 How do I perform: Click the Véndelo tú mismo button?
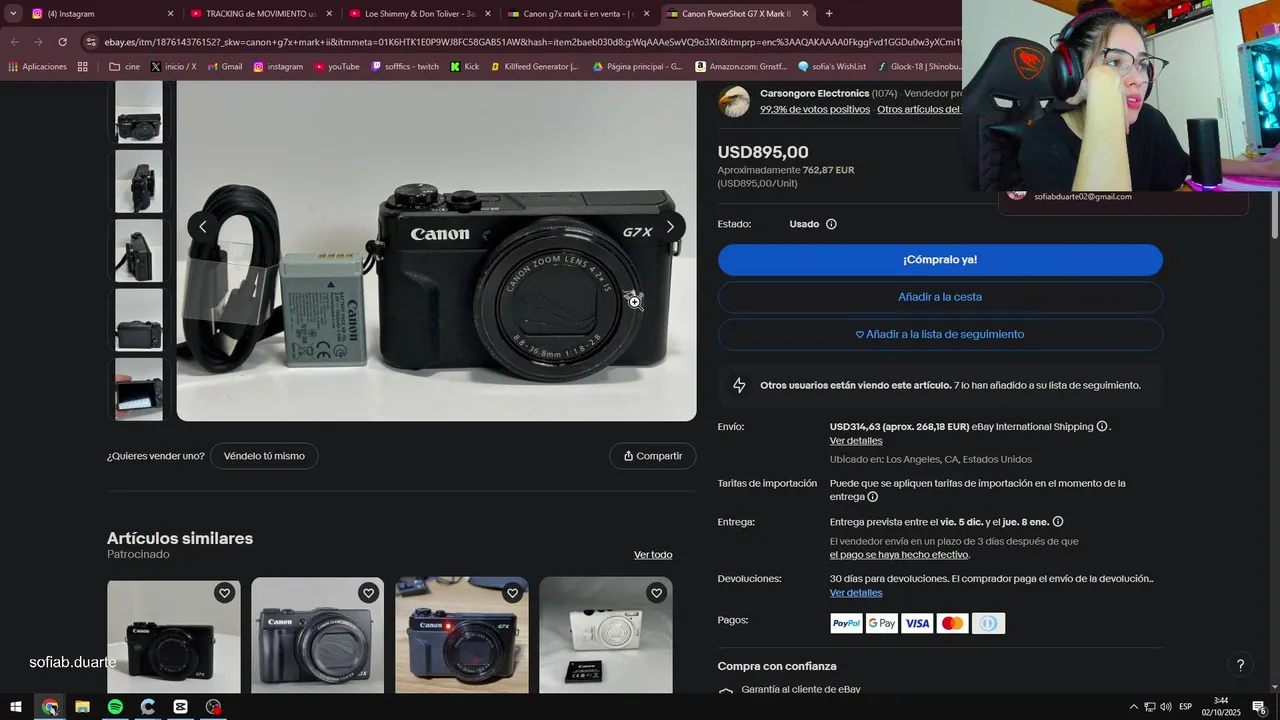264,456
